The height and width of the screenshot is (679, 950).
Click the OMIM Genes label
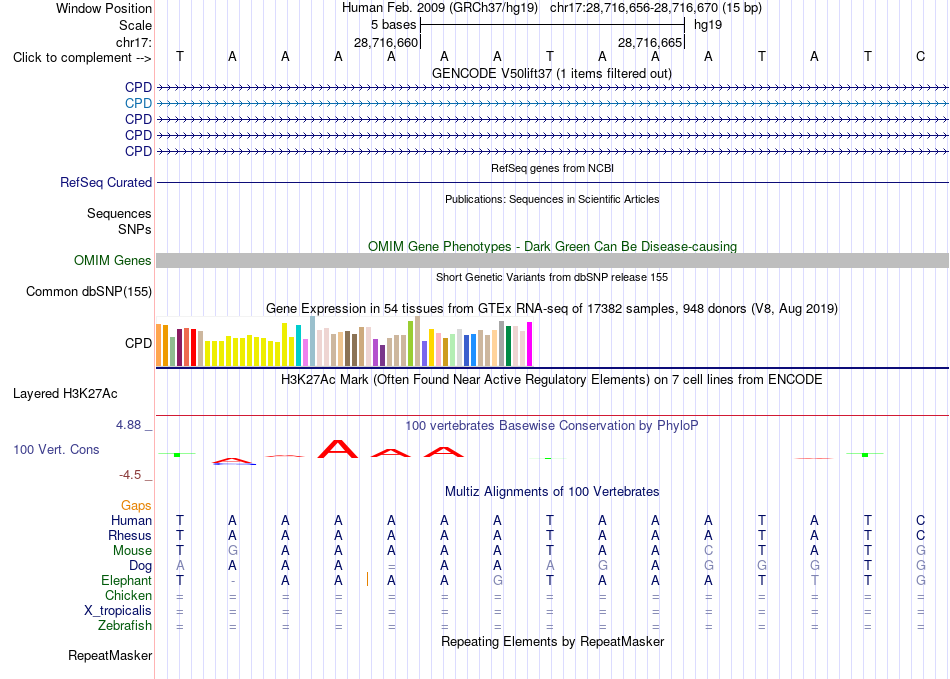[x=113, y=260]
